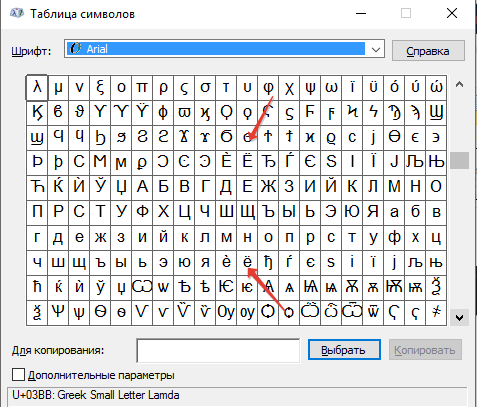
Task: Click the scroll up arrow of the character grid
Action: point(459,84)
